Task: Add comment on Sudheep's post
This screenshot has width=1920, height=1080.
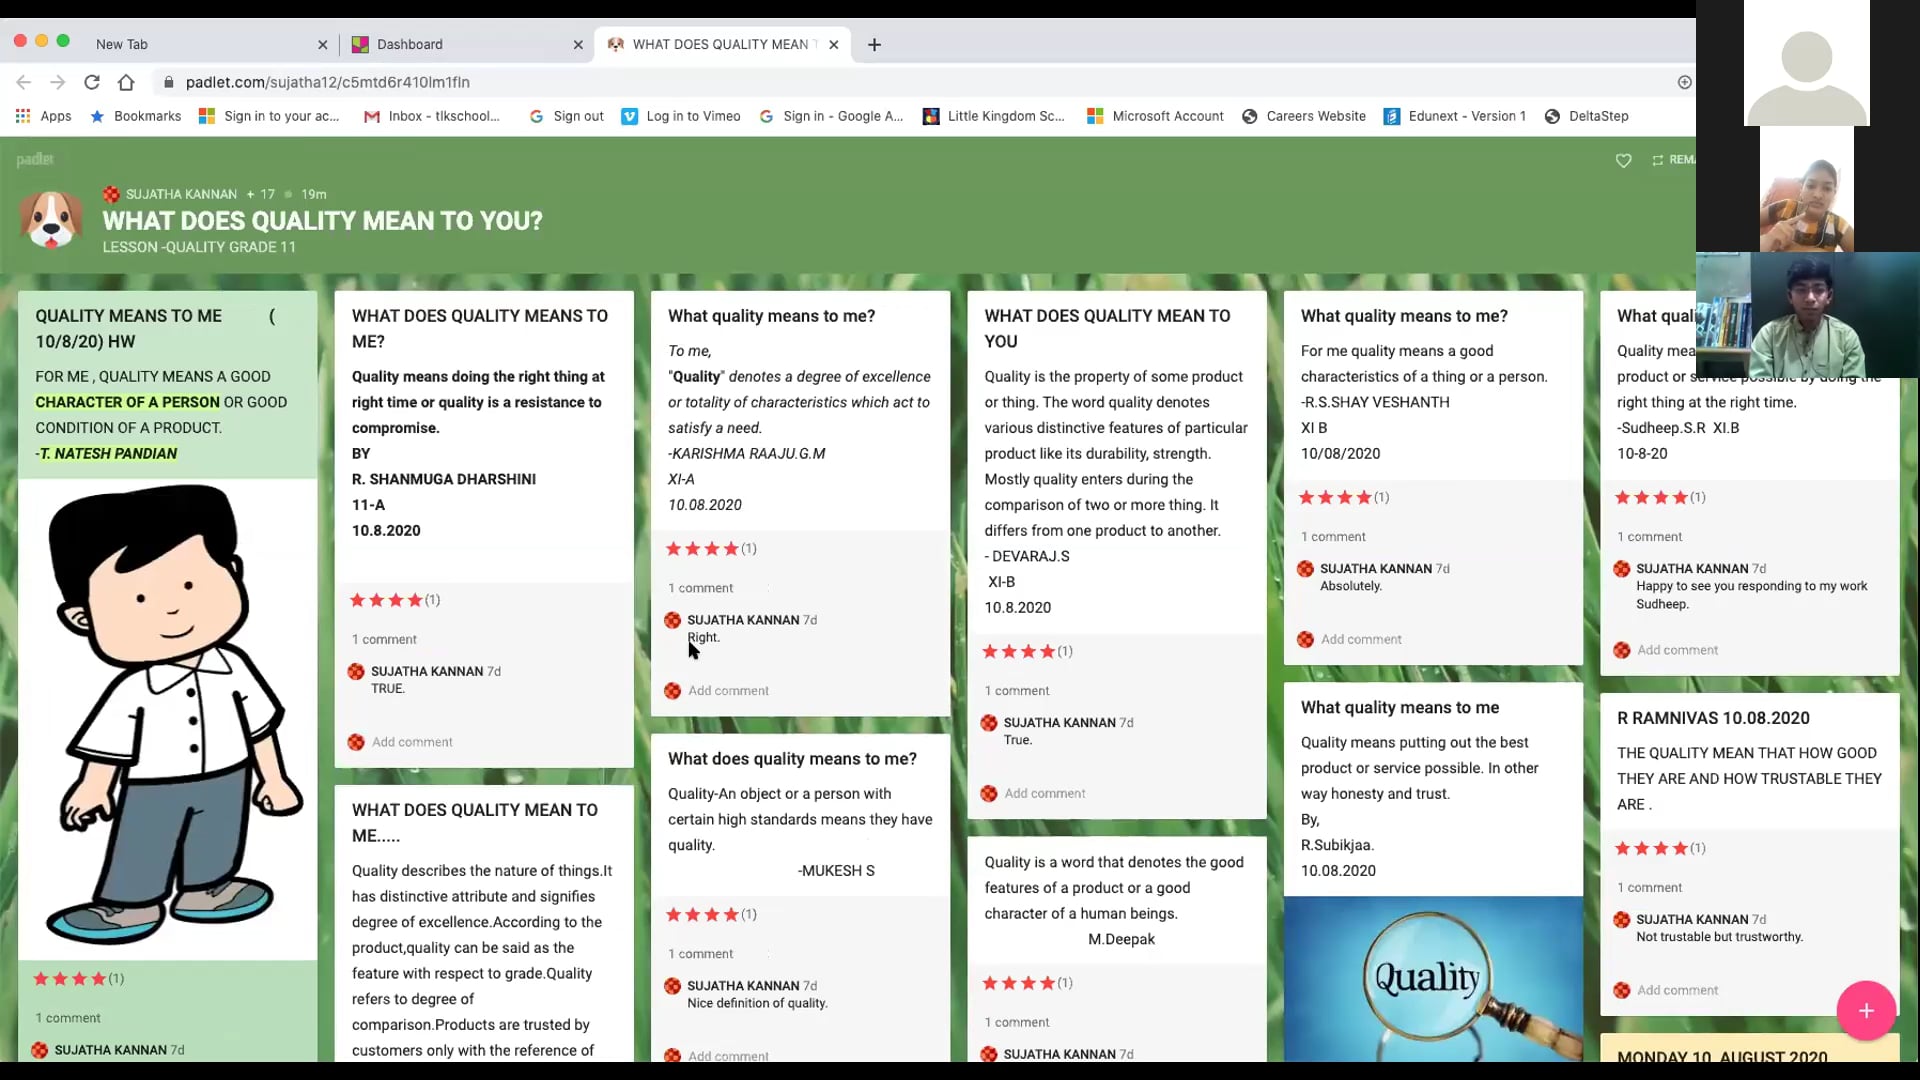Action: coord(1677,650)
